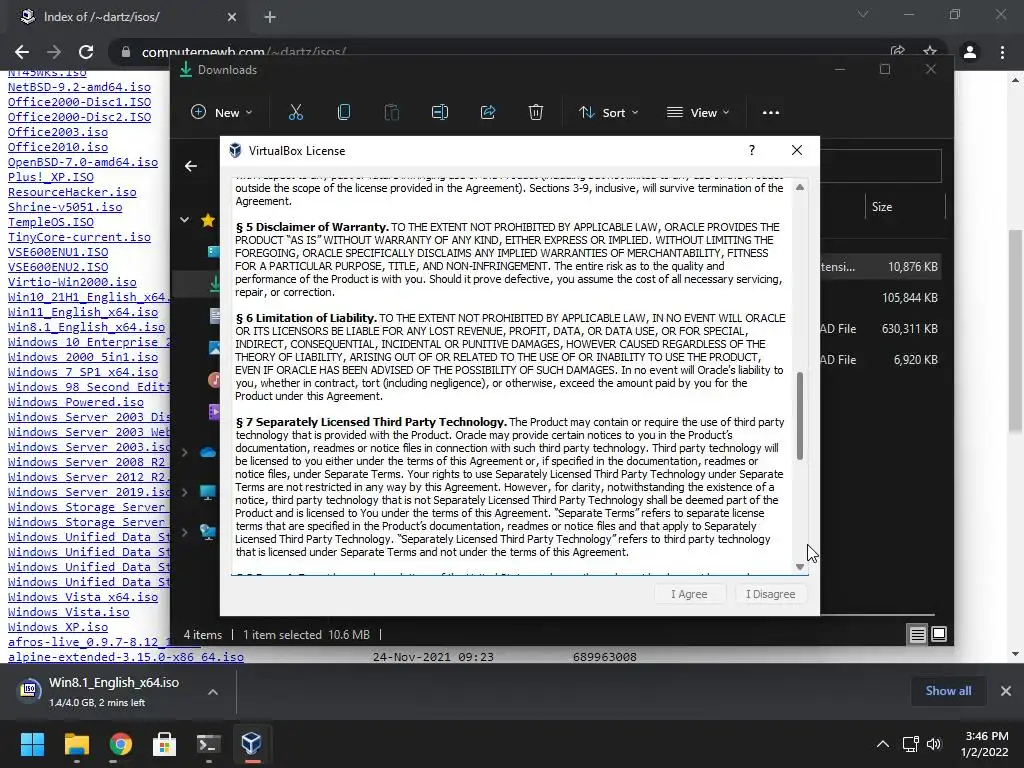Open the Office2010.iso link
The image size is (1024, 768).
coord(58,147)
